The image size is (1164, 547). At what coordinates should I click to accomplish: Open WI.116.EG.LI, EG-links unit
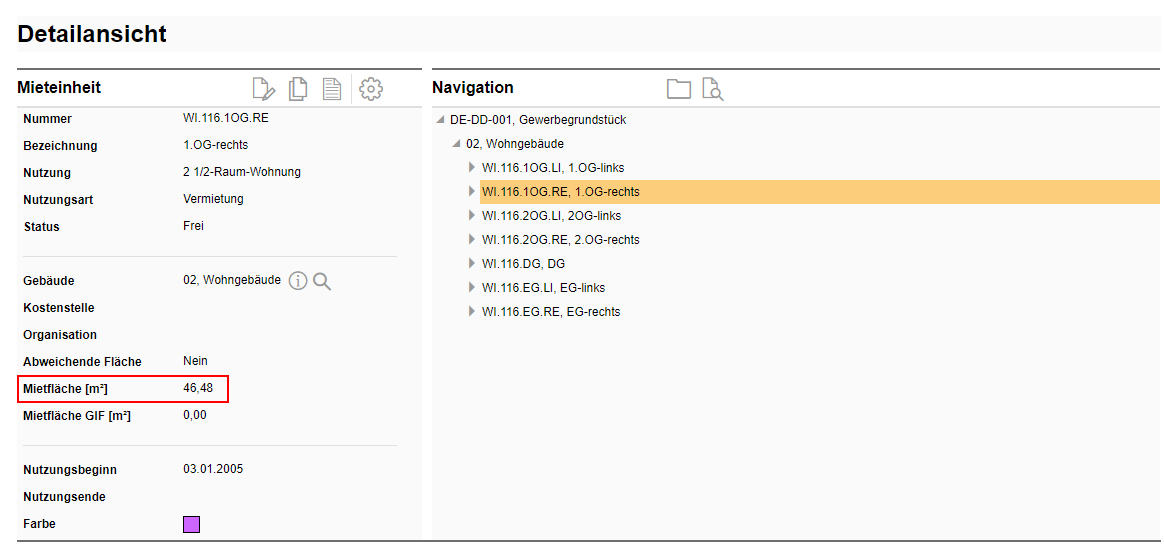(543, 288)
